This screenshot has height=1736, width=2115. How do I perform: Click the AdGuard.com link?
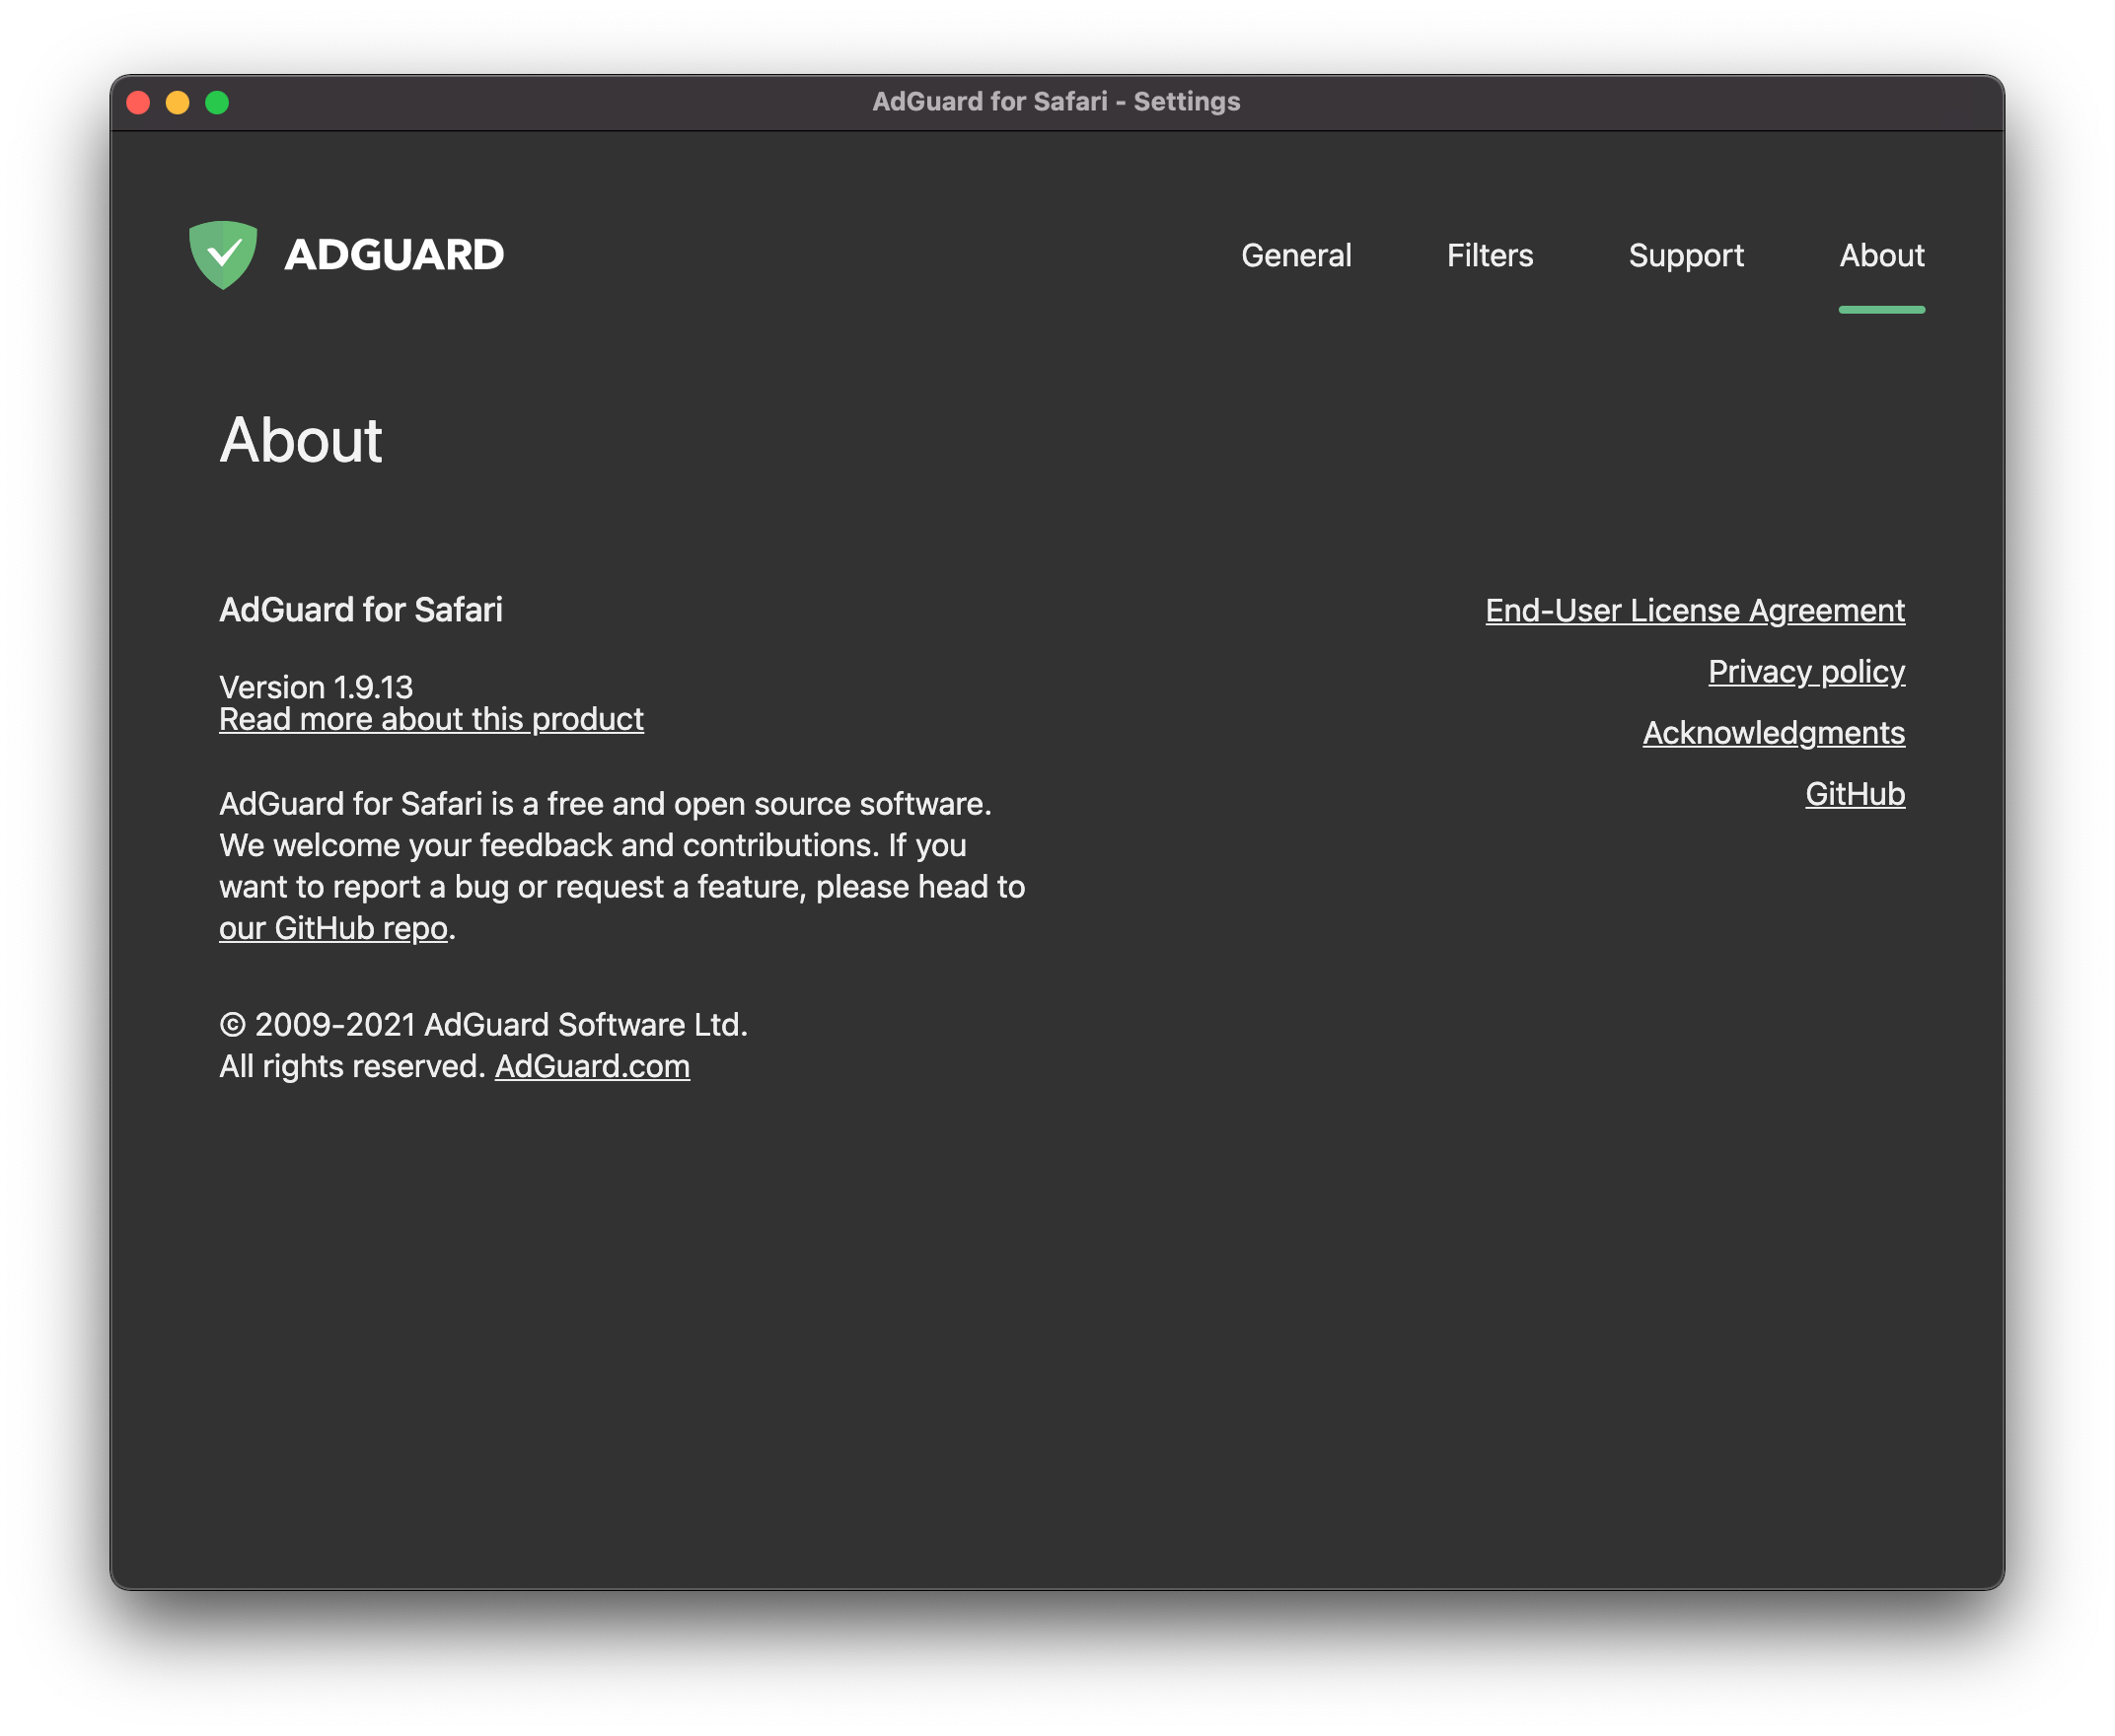[x=592, y=1065]
